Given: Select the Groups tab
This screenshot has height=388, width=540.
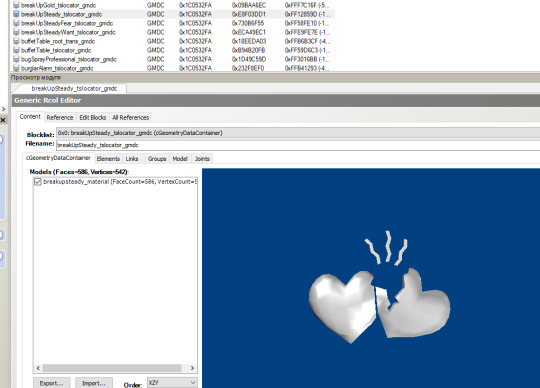Looking at the screenshot, I should [157, 159].
